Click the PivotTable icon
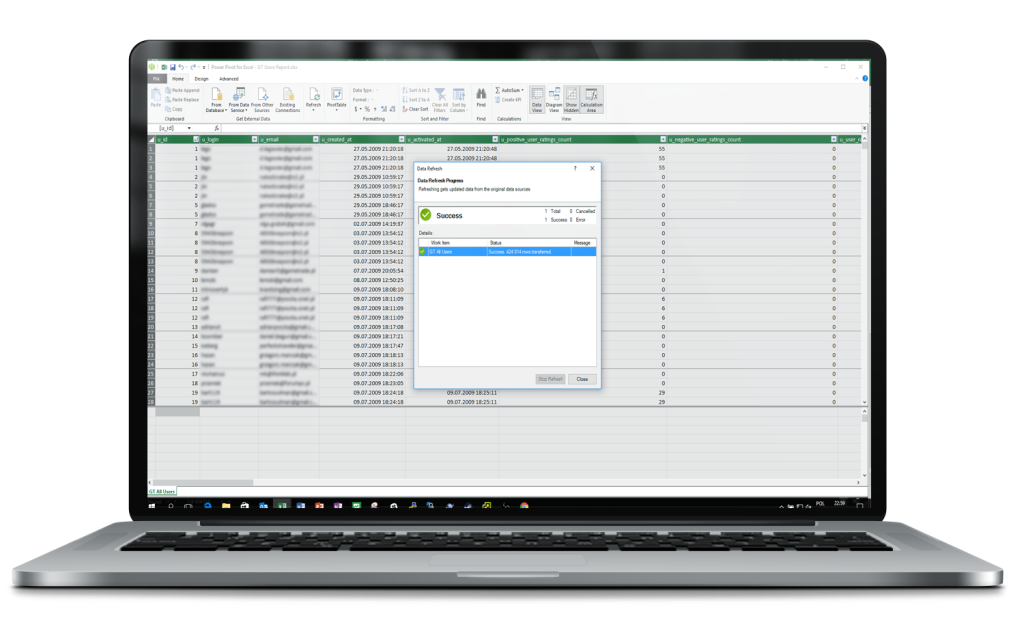The width and height of the screenshot is (1024, 631). pyautogui.click(x=337, y=96)
